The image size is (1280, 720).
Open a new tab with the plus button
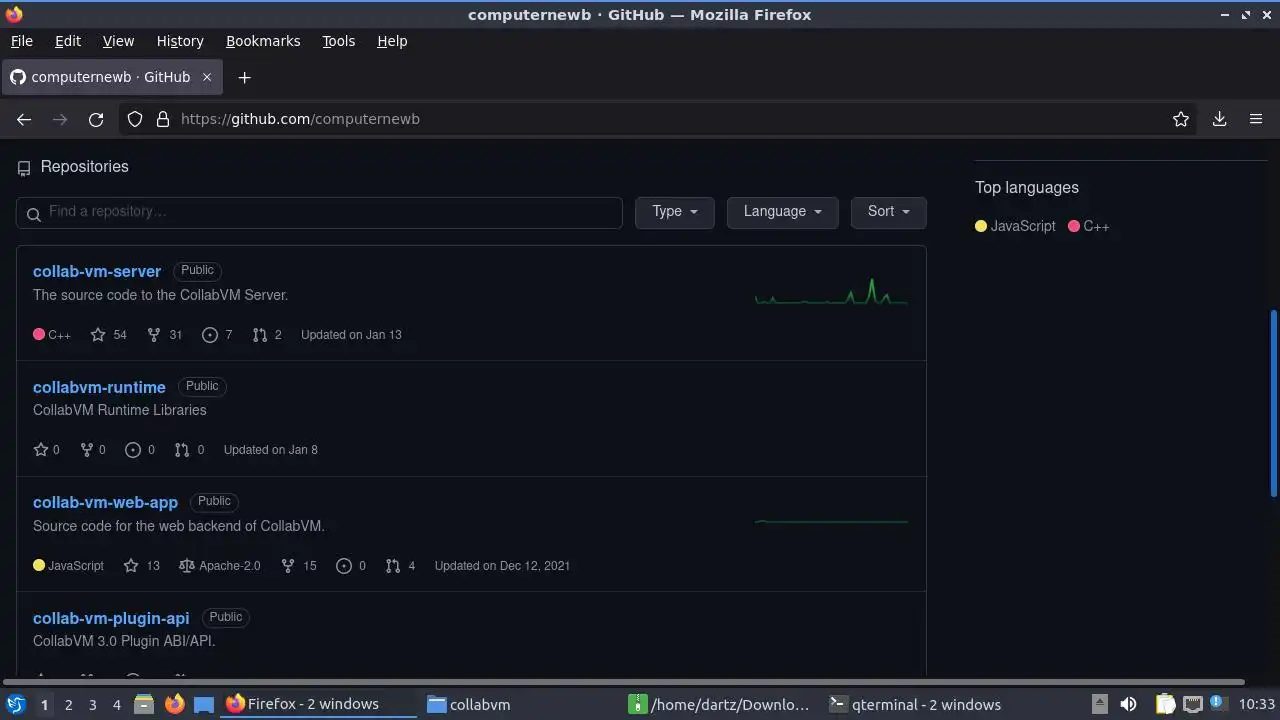244,77
